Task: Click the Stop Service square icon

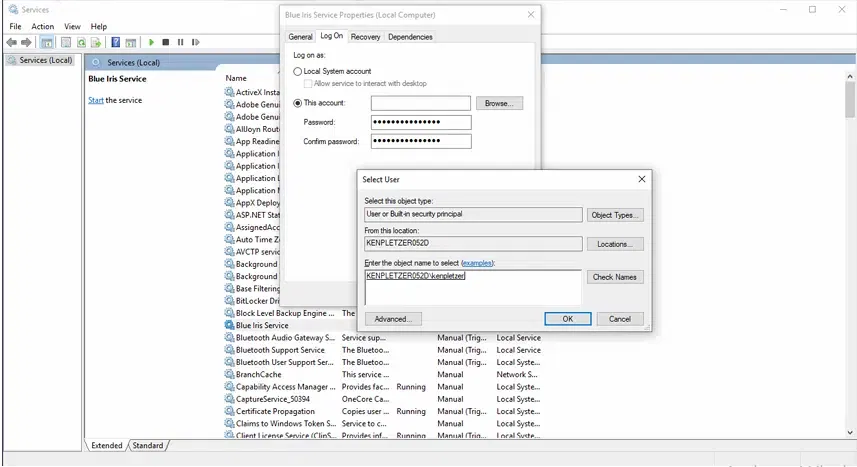Action: point(166,42)
